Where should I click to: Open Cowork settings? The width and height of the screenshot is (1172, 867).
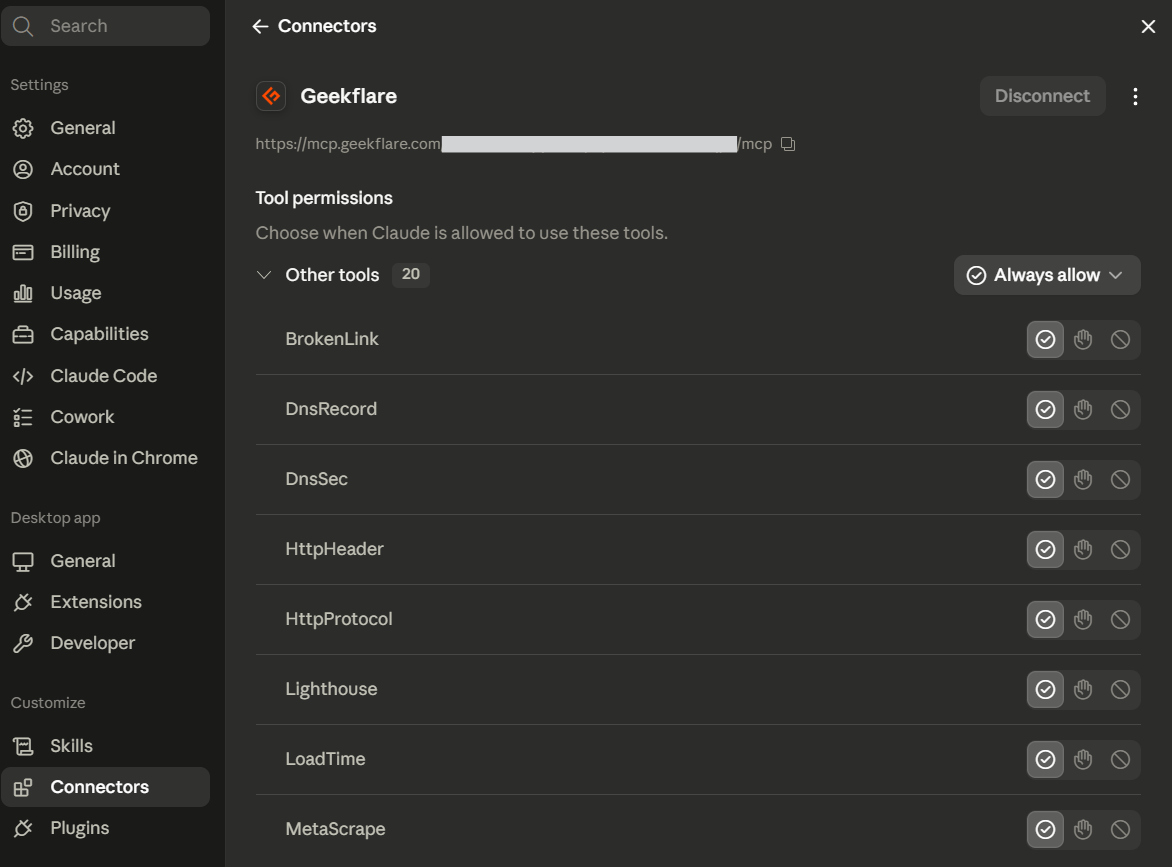click(x=105, y=417)
